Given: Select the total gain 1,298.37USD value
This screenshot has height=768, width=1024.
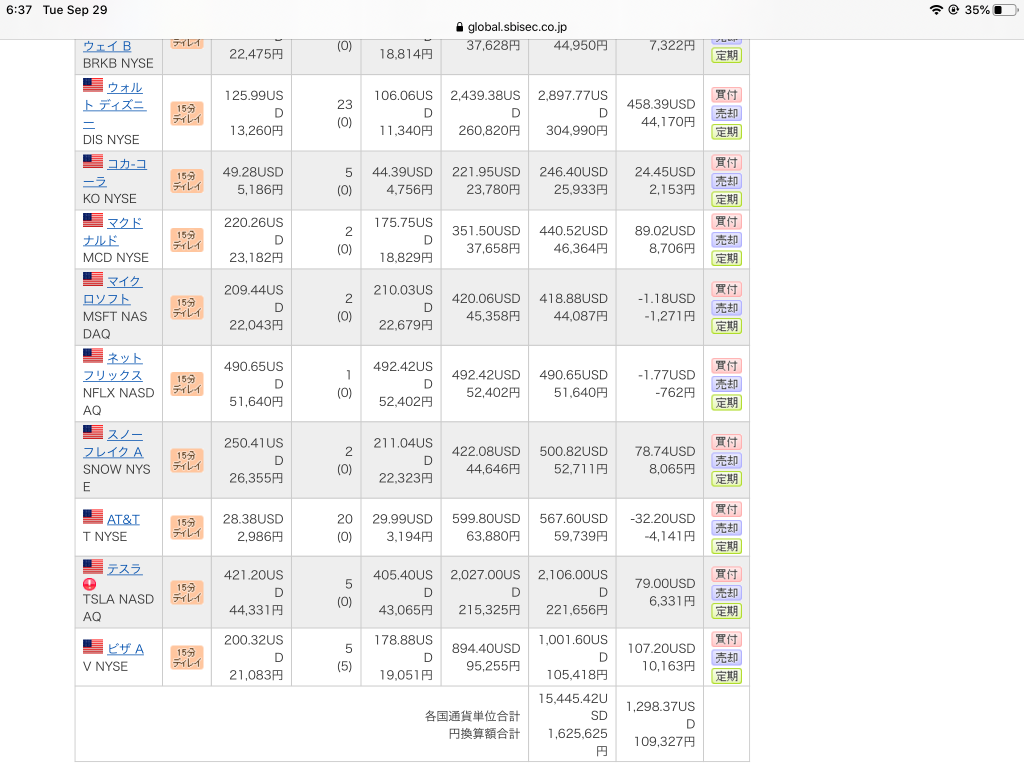Looking at the screenshot, I should pyautogui.click(x=660, y=715).
